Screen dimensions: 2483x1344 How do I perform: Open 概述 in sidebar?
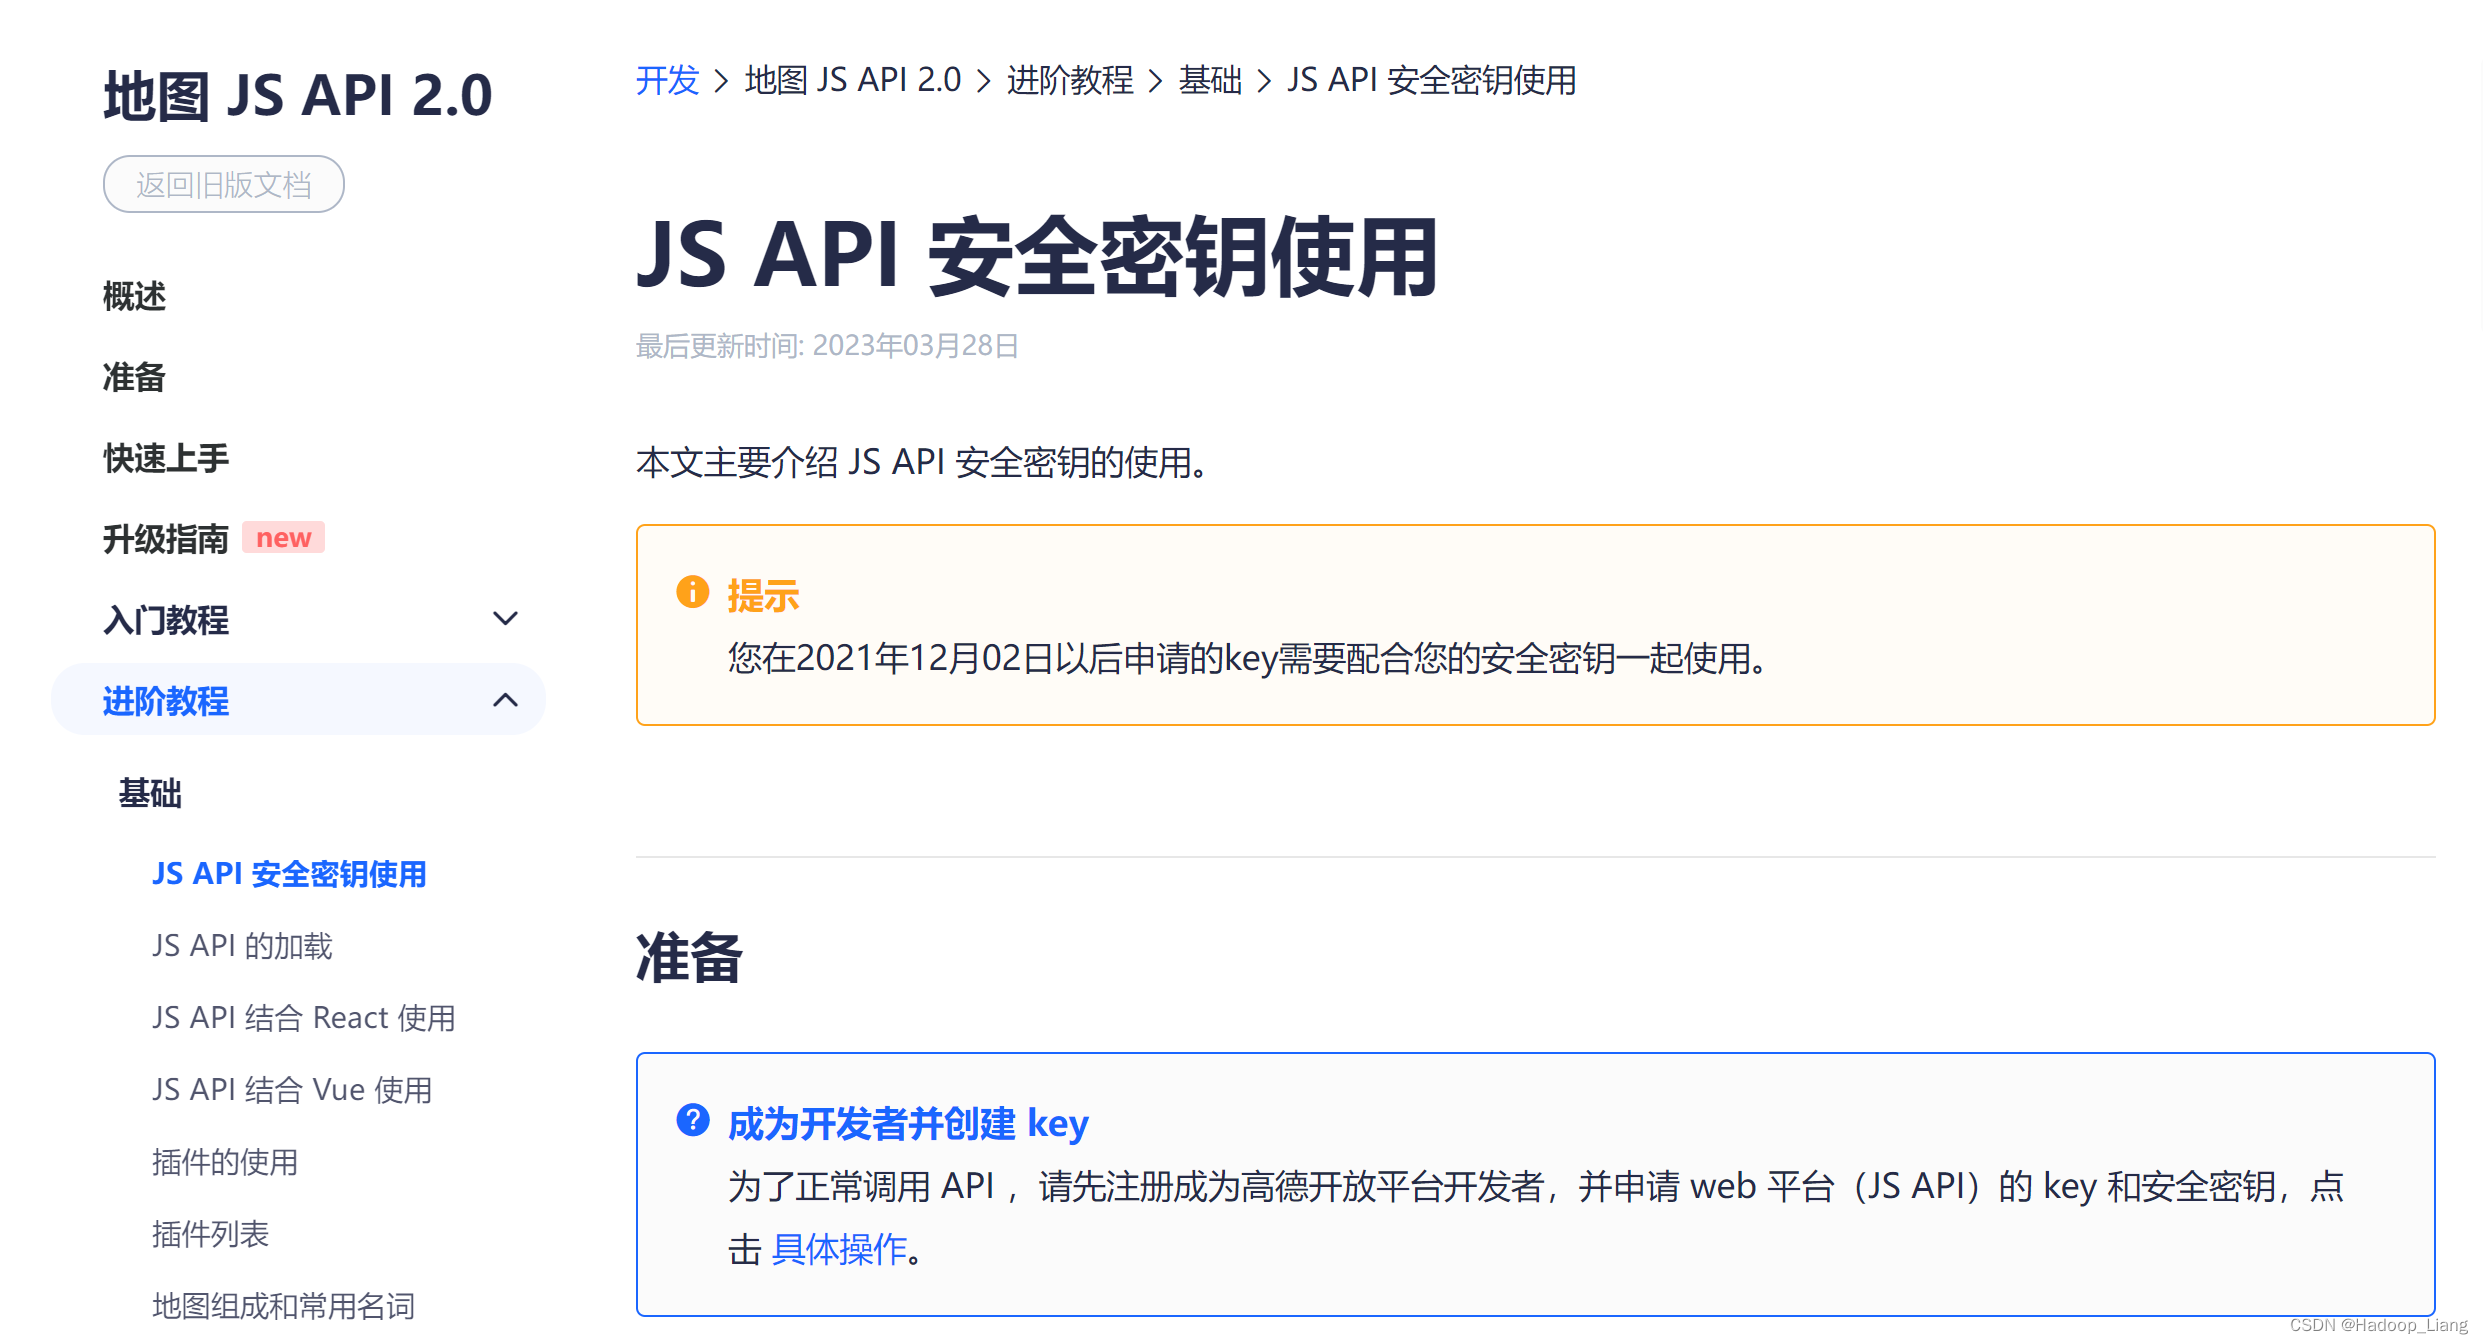(x=134, y=296)
